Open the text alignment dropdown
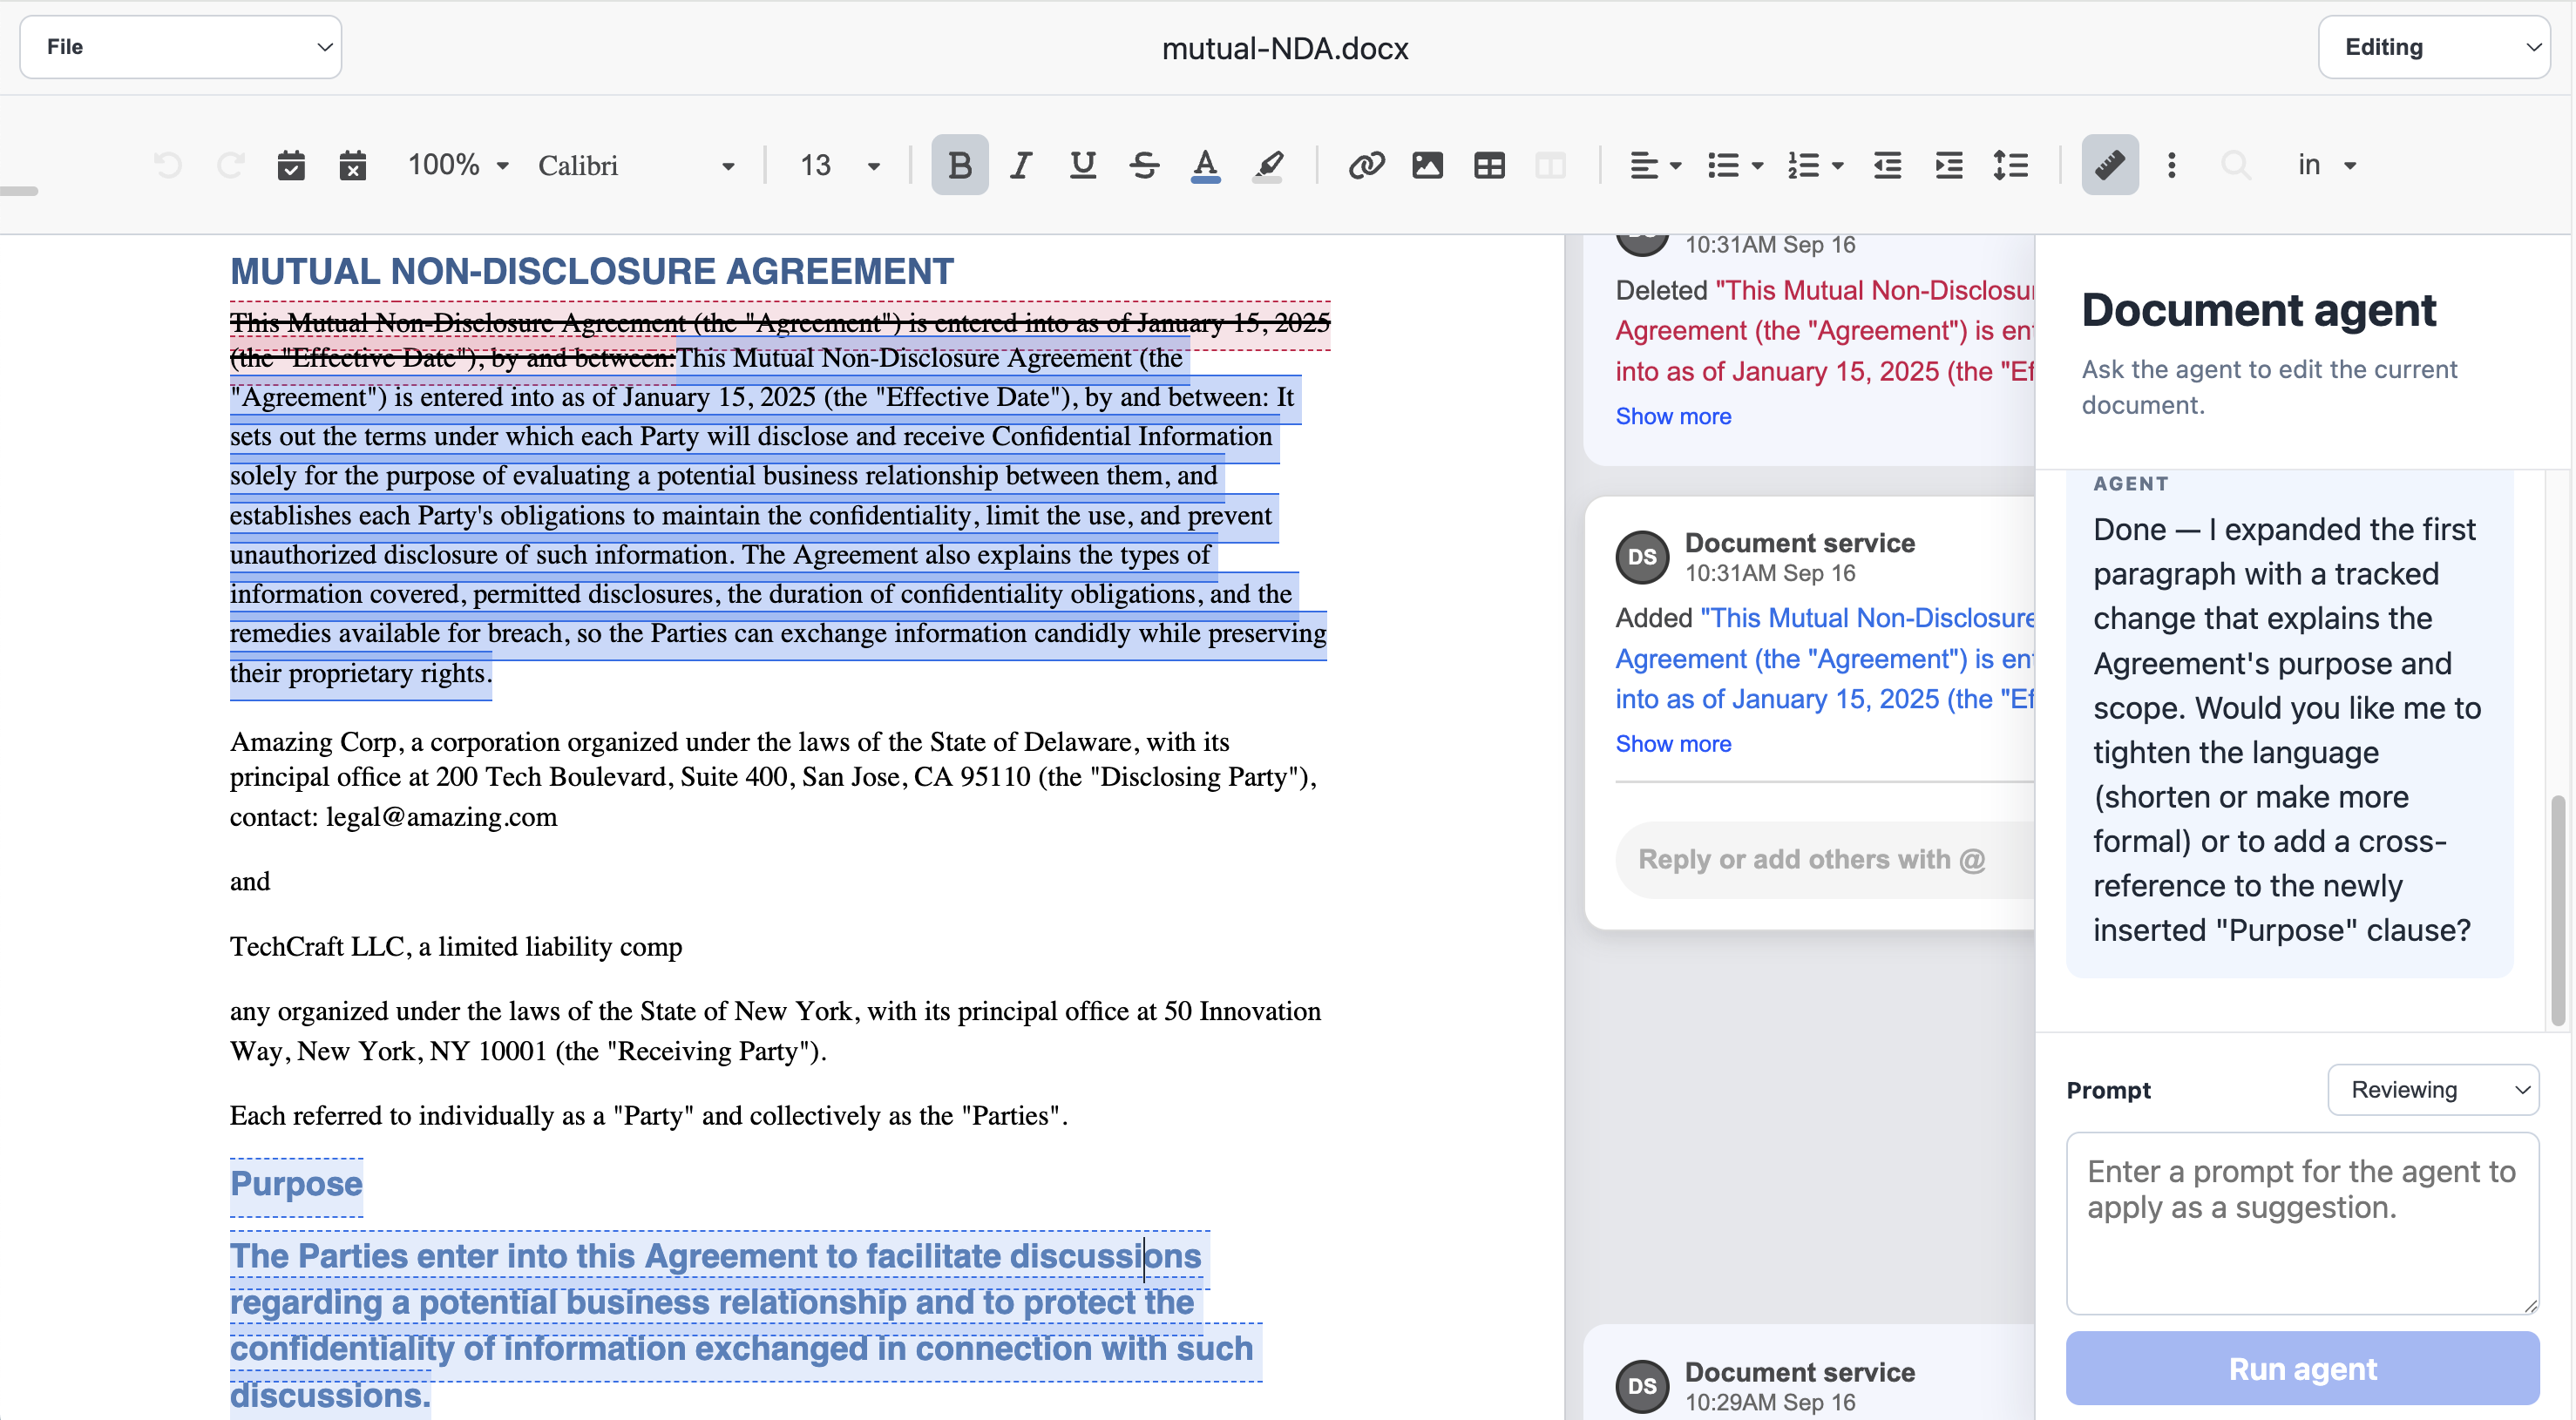Viewport: 2576px width, 1420px height. (x=1655, y=165)
